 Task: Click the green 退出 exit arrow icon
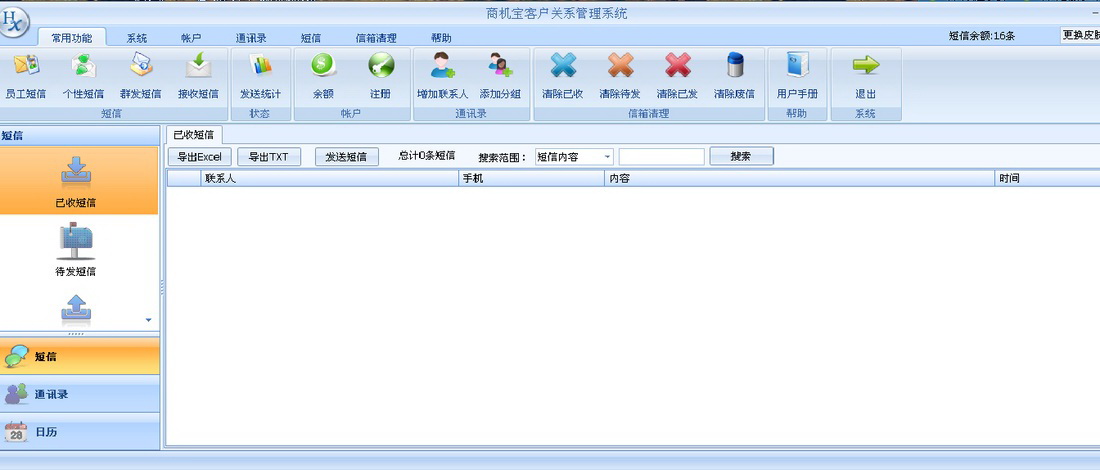[866, 65]
